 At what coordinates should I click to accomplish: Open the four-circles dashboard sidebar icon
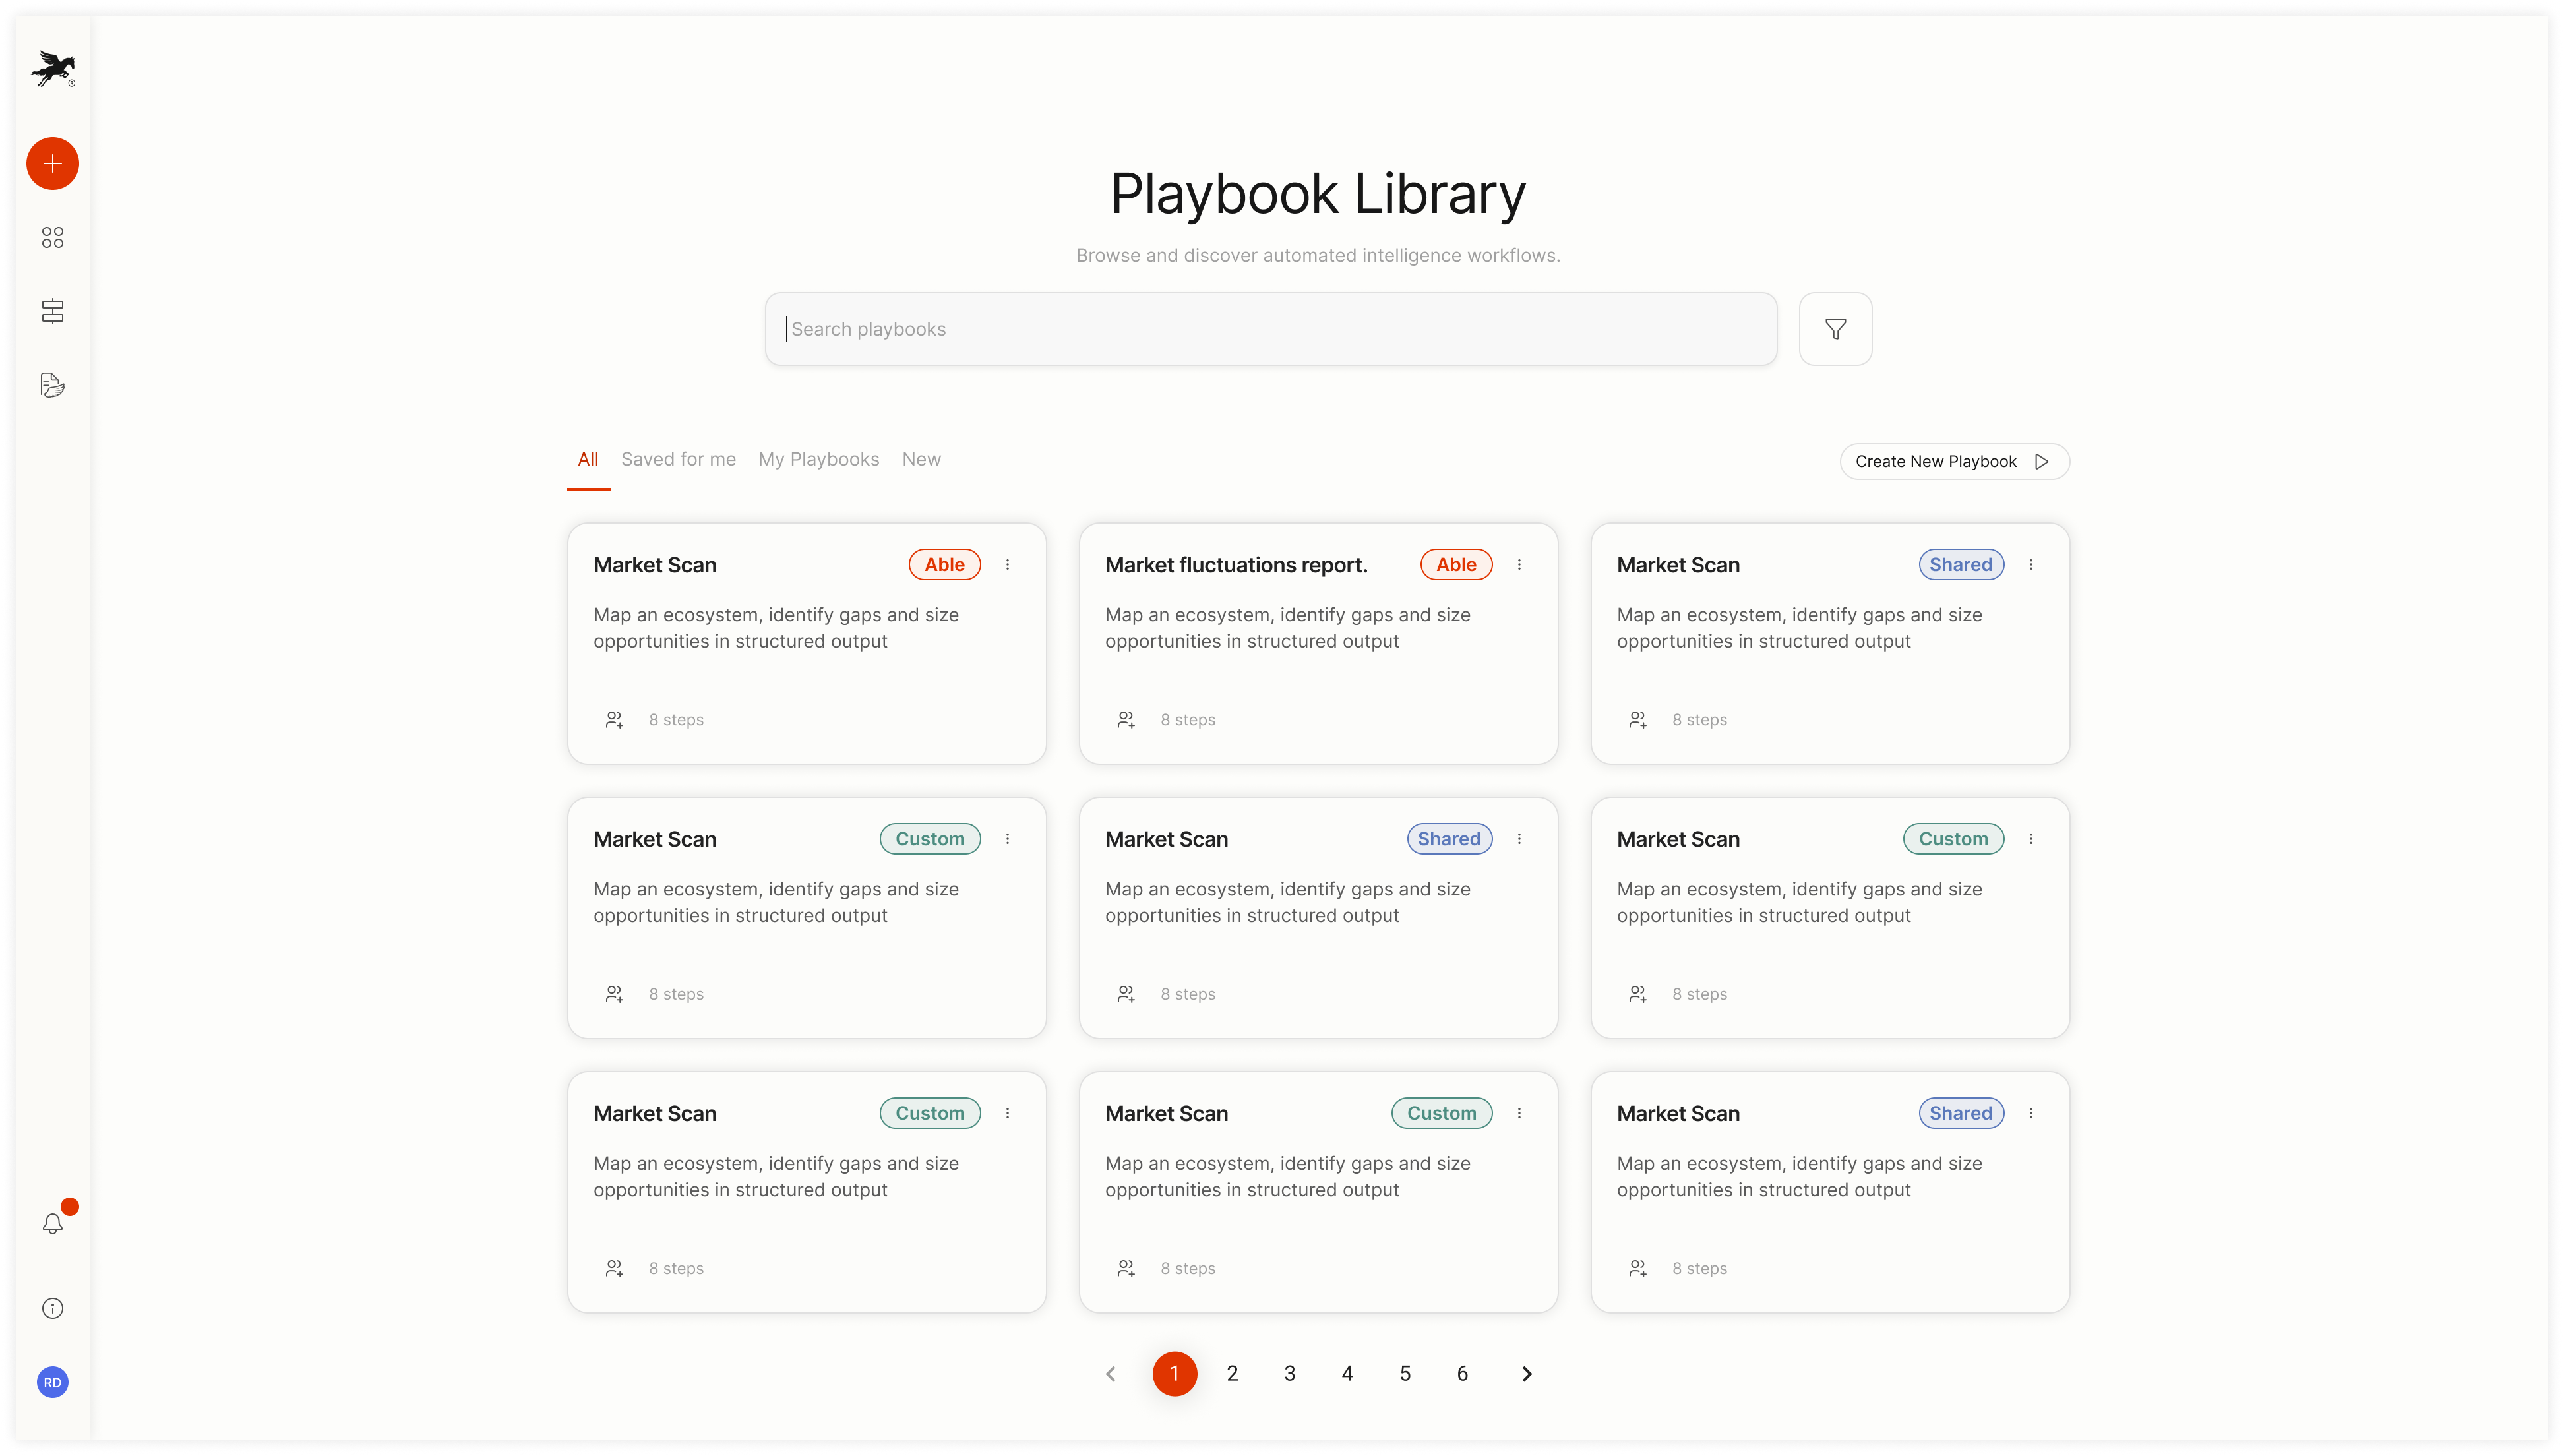pyautogui.click(x=52, y=237)
